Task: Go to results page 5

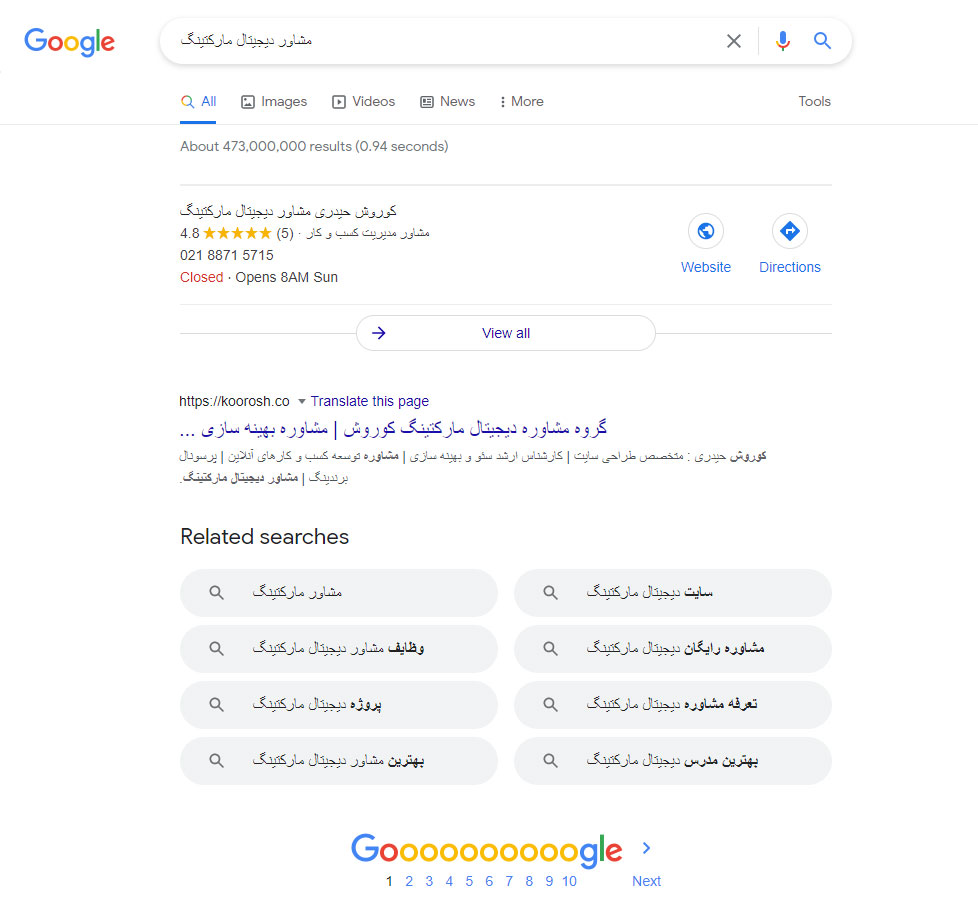Action: click(469, 881)
